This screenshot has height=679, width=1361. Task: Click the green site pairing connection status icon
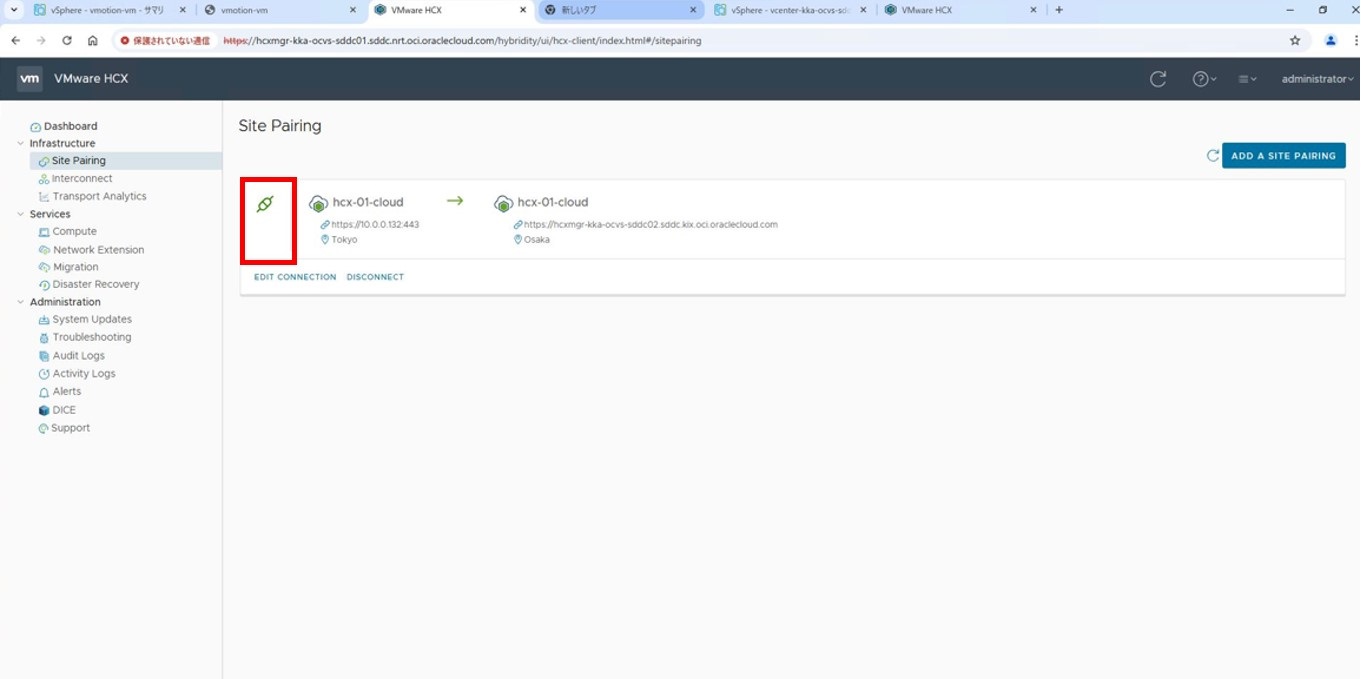coord(265,204)
